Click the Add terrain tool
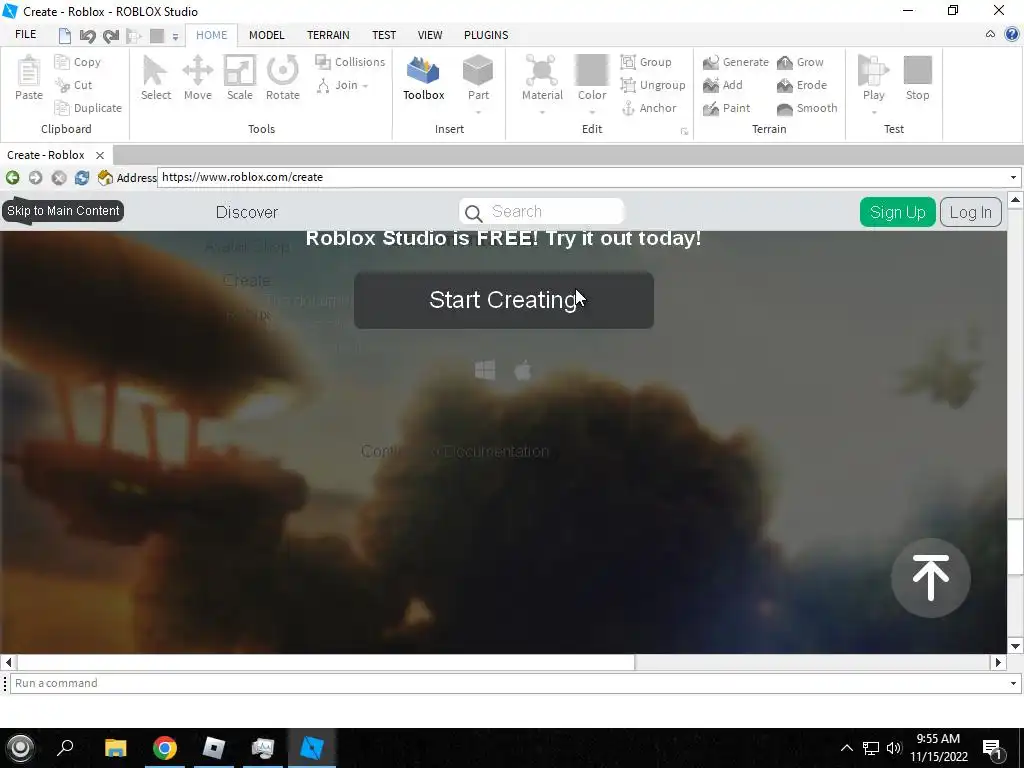This screenshot has width=1024, height=768. 723,85
